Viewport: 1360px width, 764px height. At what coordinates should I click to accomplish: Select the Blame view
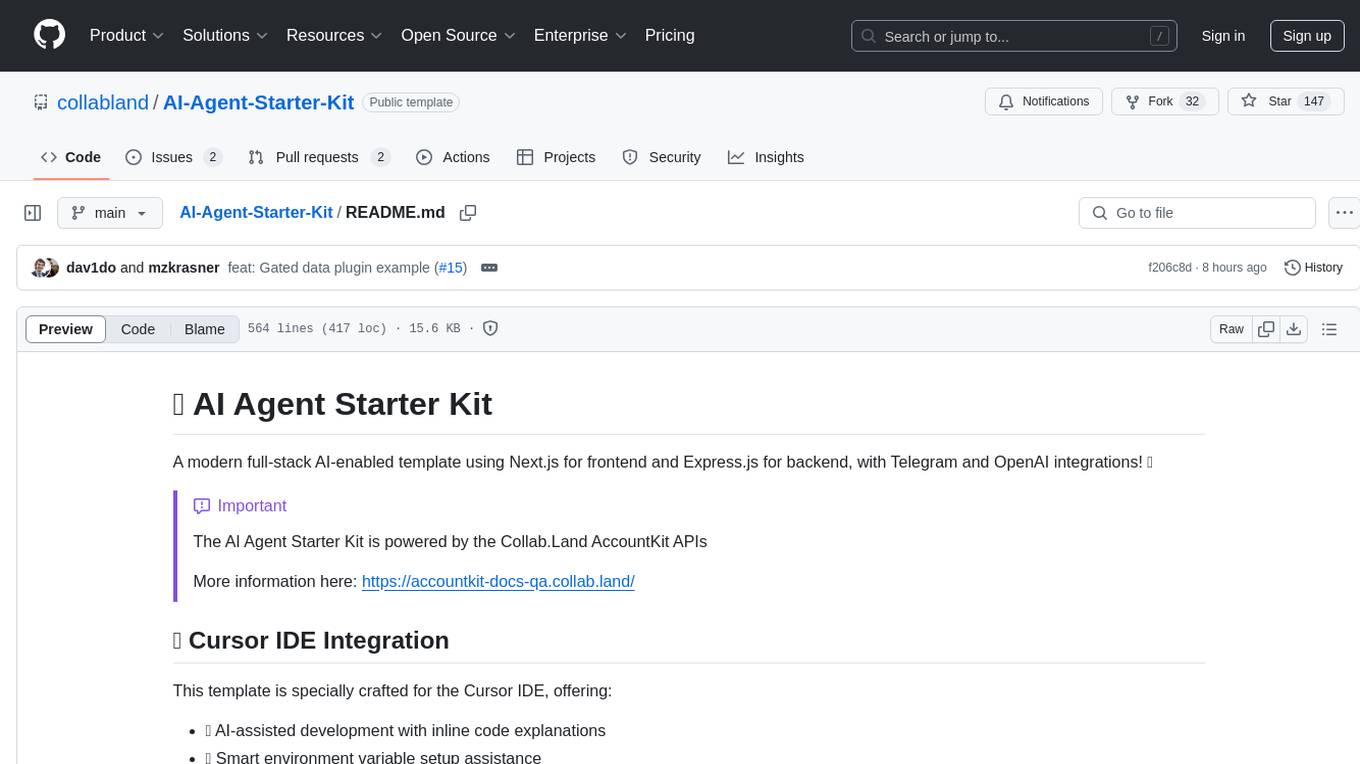[204, 329]
